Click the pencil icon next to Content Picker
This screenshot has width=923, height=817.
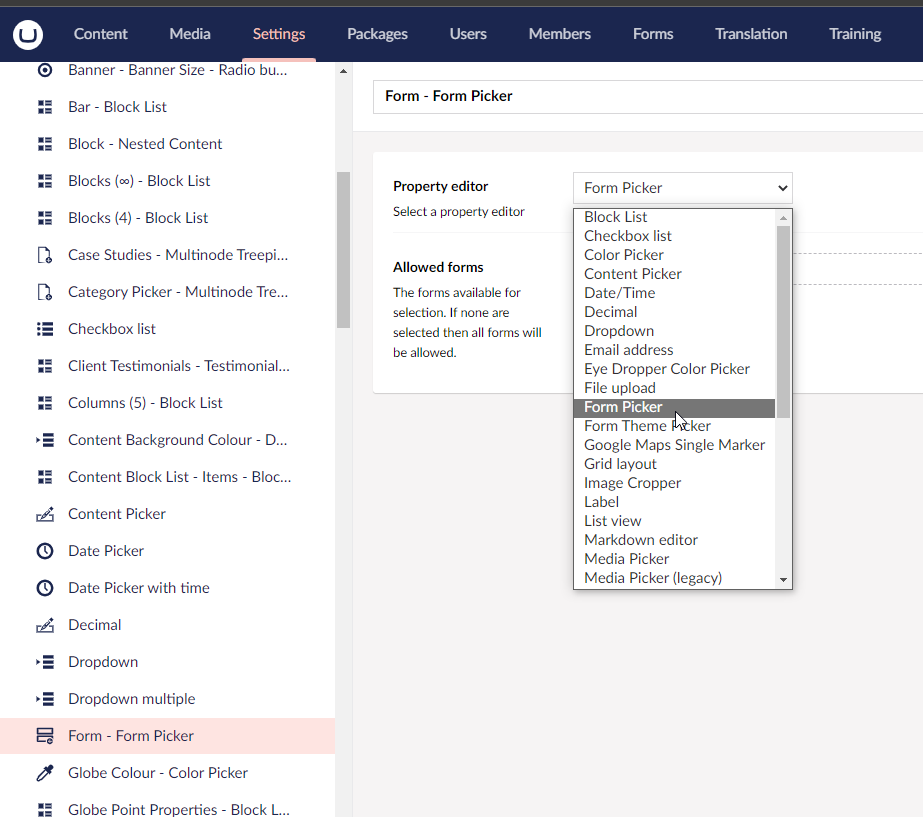pos(44,514)
